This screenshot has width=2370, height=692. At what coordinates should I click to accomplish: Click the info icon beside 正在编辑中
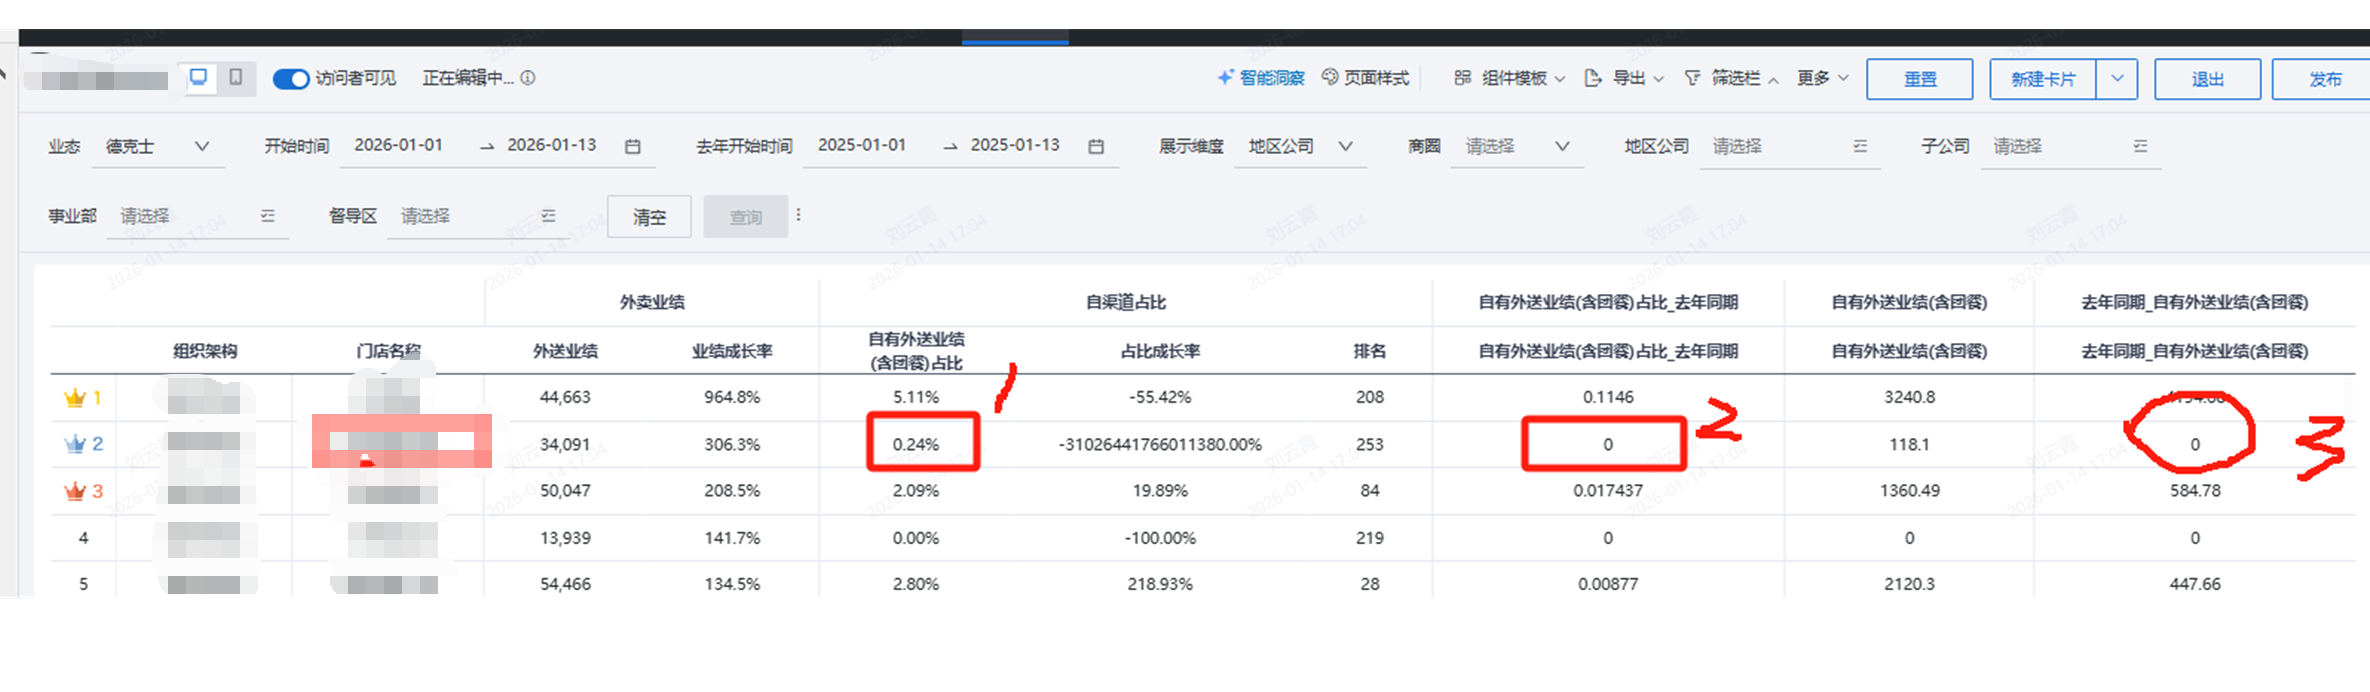[x=528, y=77]
